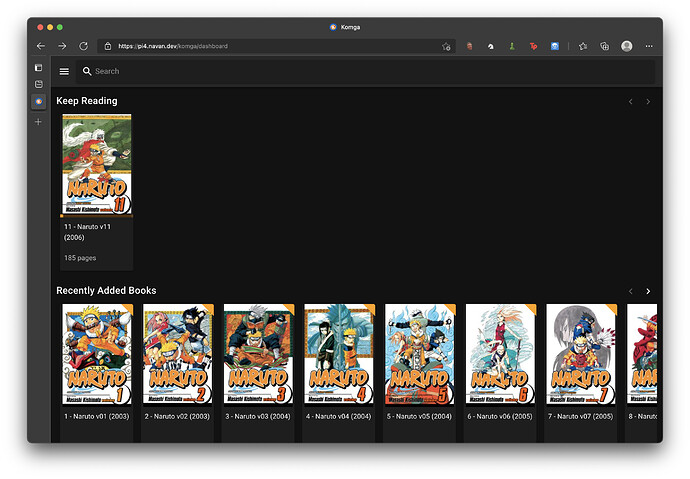
Task: Add this page to favorites star
Action: 446,46
